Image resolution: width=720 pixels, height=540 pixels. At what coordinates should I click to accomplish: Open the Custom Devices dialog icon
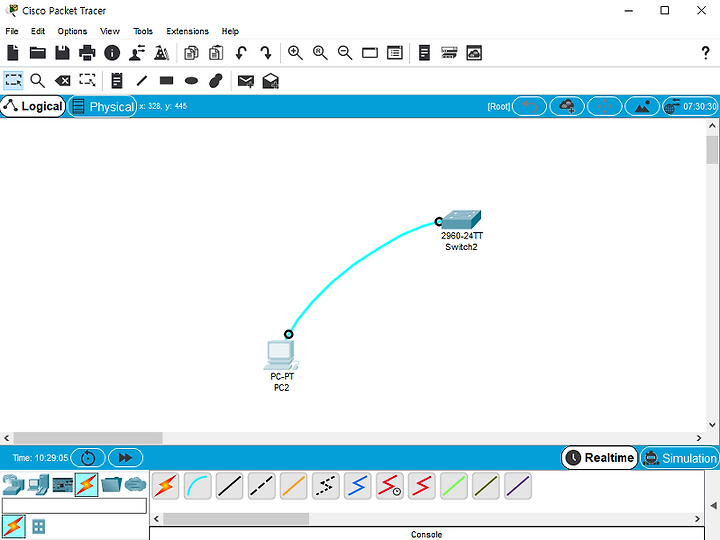point(394,53)
